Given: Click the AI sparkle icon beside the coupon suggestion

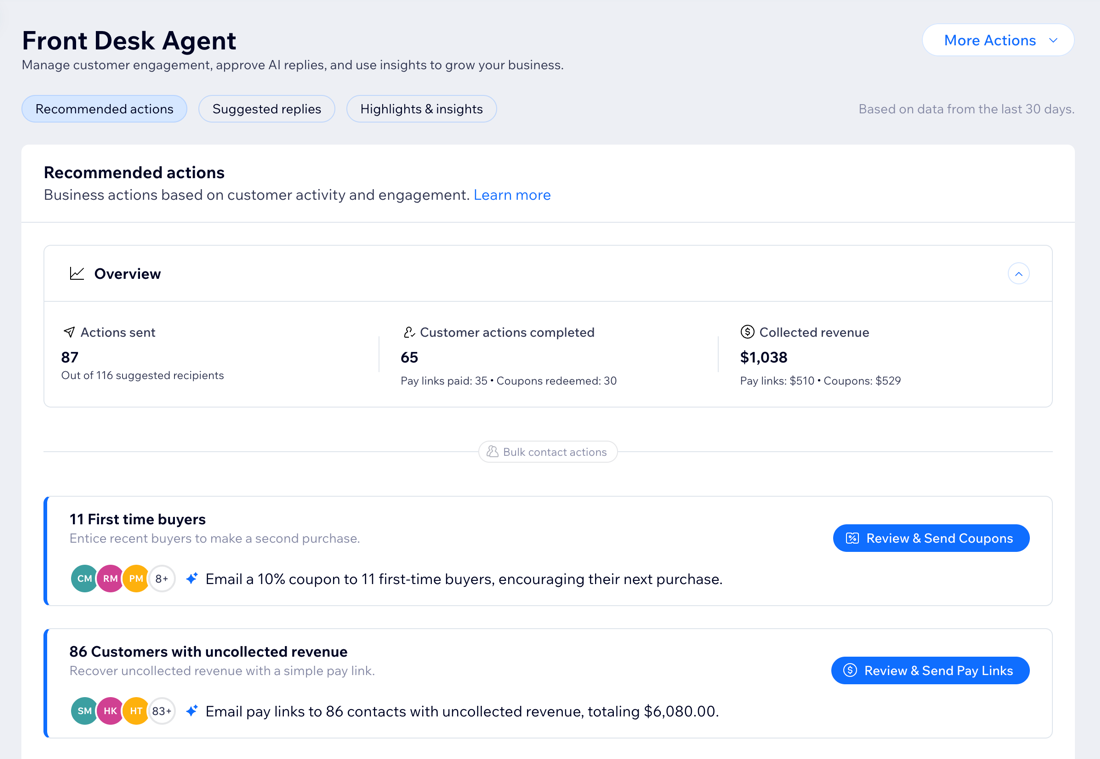Looking at the screenshot, I should pos(191,578).
